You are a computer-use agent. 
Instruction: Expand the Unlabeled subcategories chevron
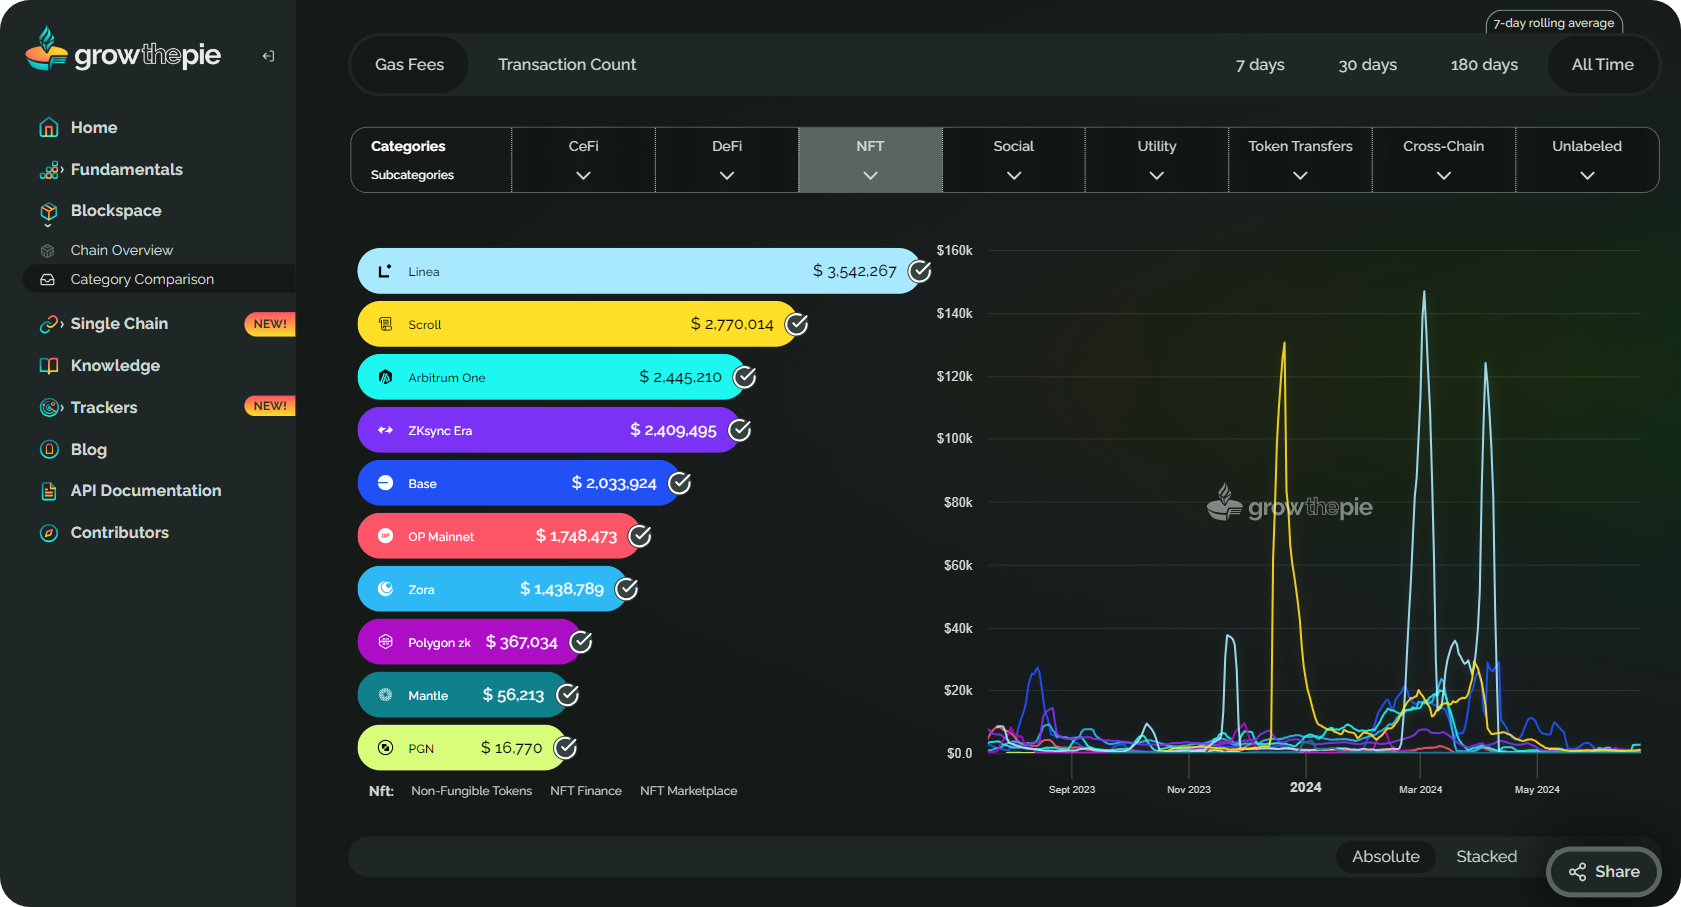coord(1587,176)
